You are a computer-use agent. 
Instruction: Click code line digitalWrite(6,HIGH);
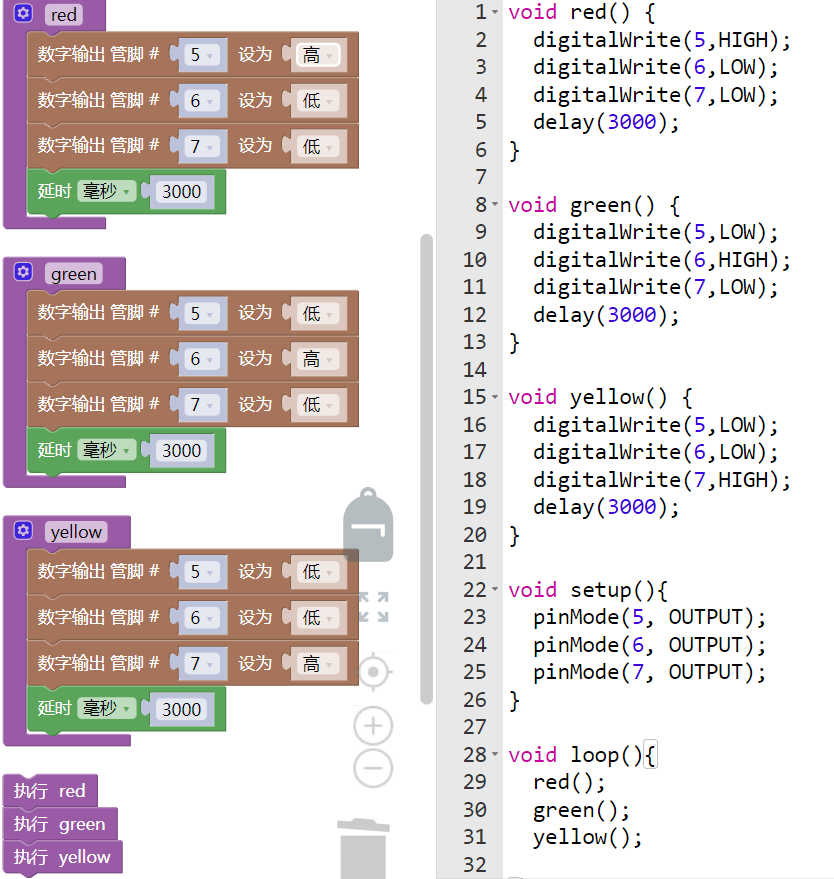pos(661,260)
